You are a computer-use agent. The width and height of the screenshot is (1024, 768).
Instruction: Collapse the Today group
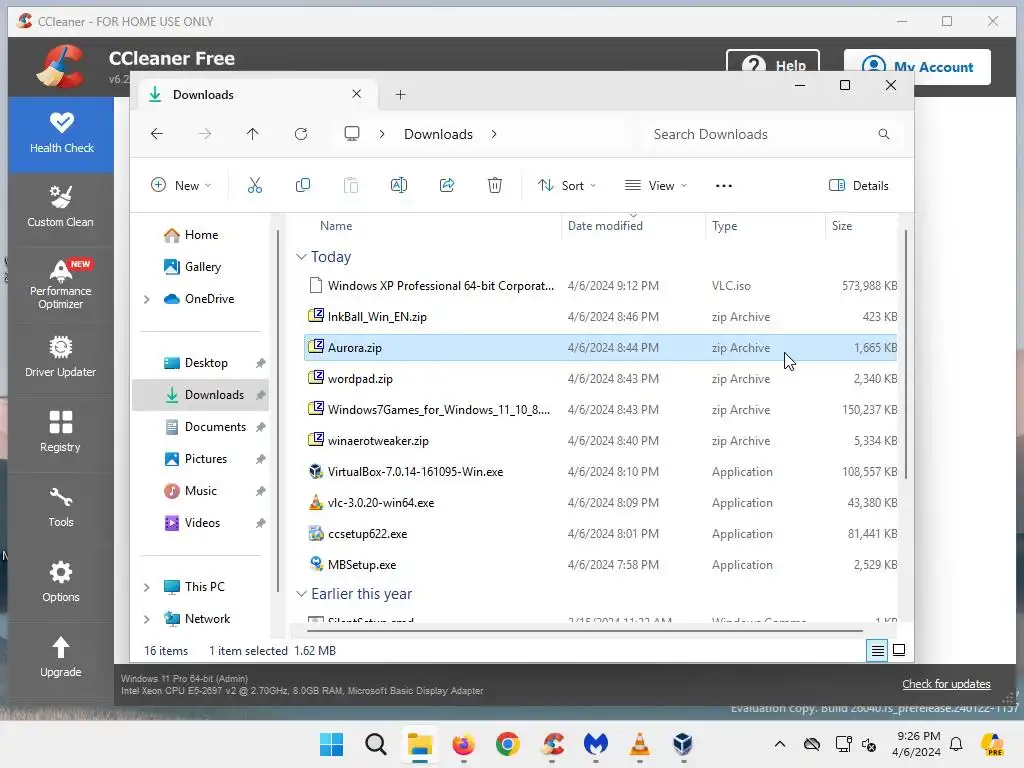(301, 257)
